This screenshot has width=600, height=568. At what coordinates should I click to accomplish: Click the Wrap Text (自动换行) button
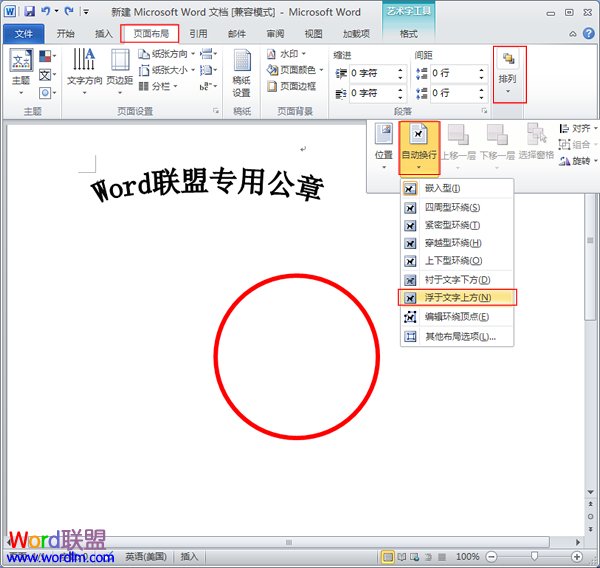pyautogui.click(x=419, y=148)
